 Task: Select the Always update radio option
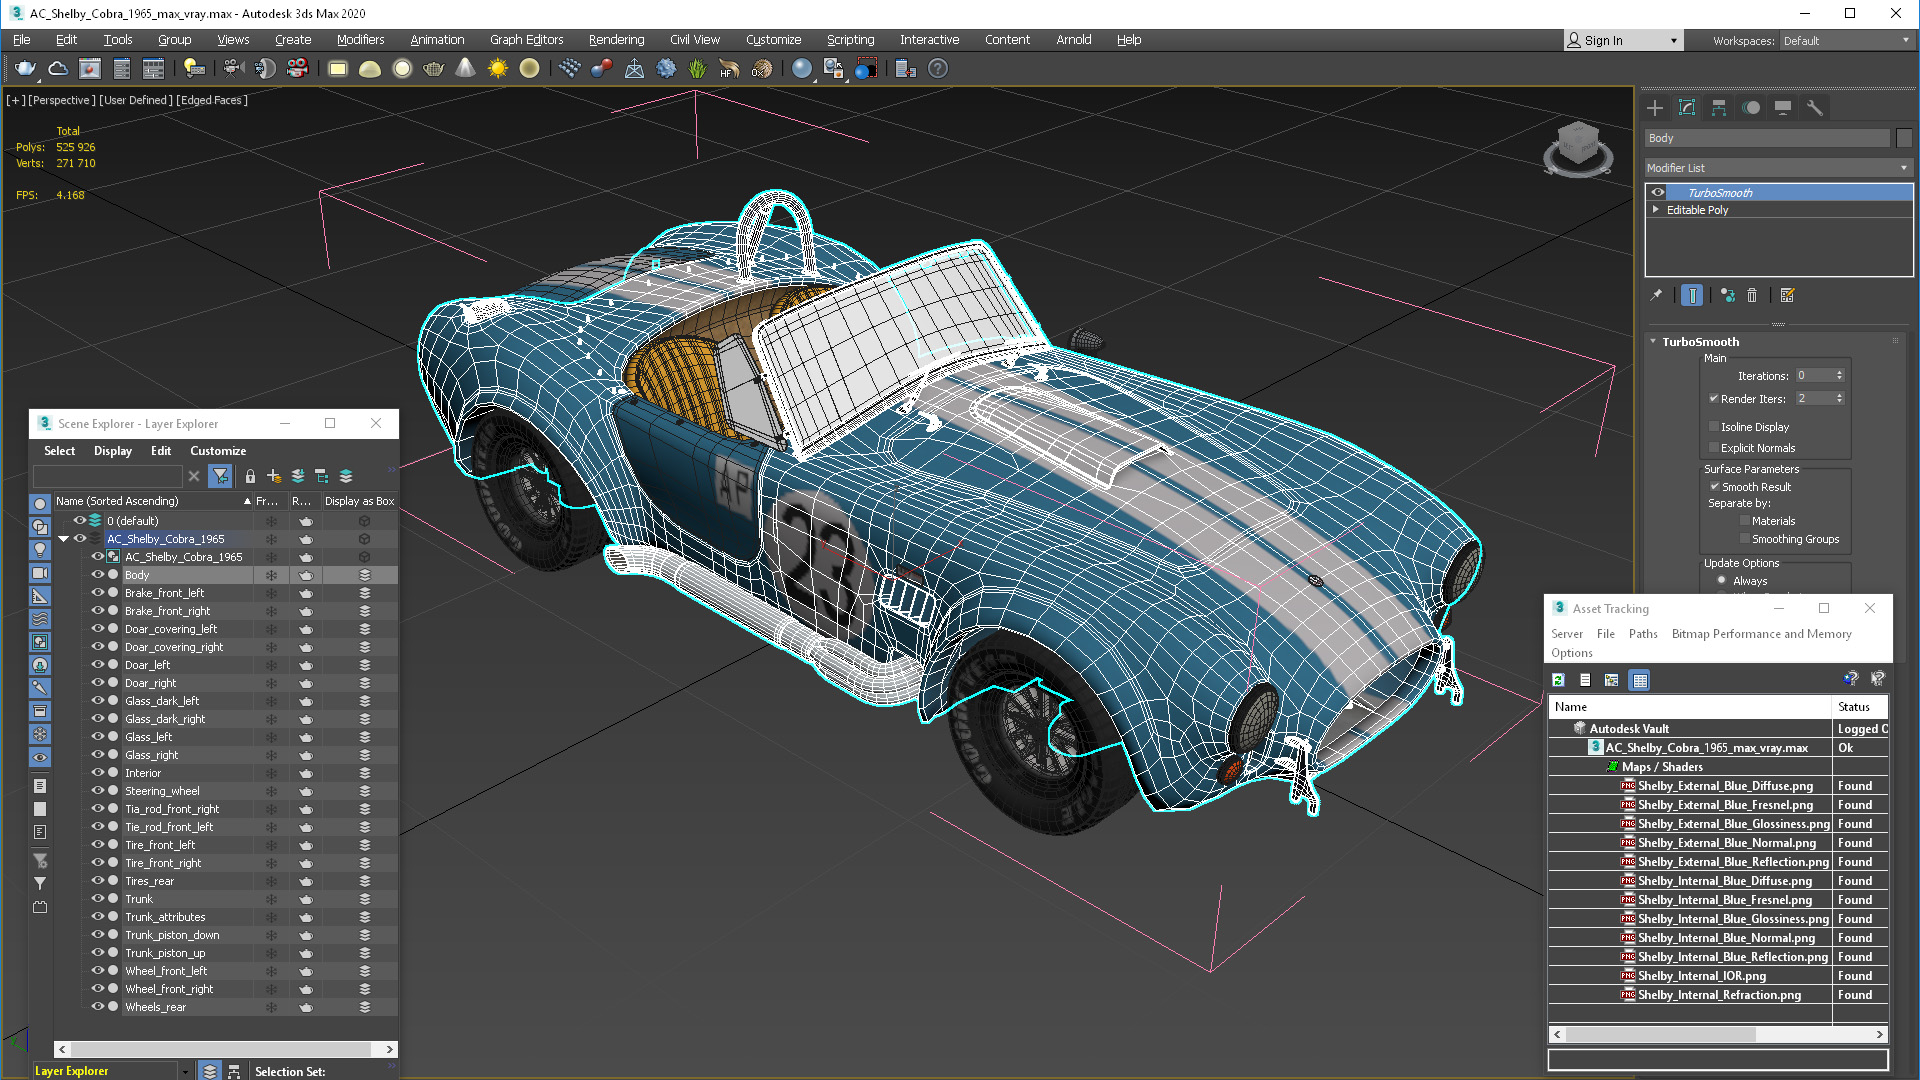point(1722,580)
